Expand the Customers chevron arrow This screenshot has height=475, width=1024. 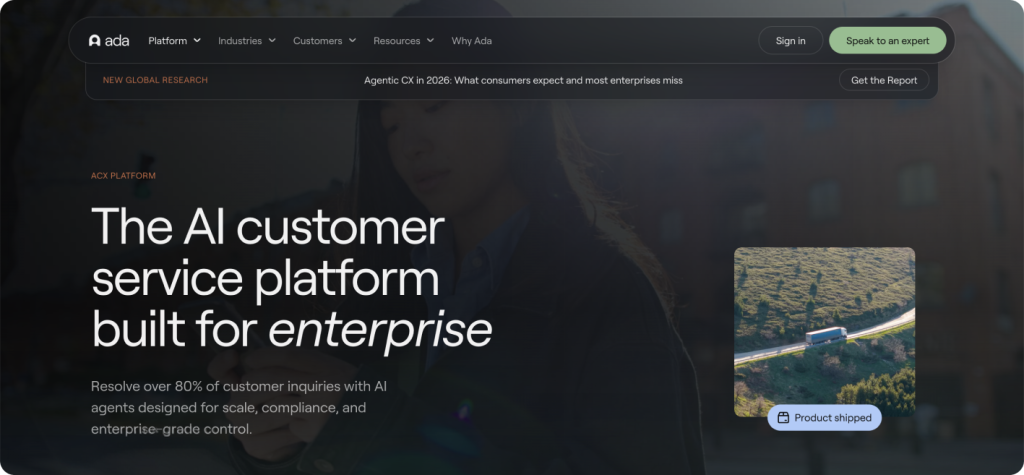coord(352,41)
